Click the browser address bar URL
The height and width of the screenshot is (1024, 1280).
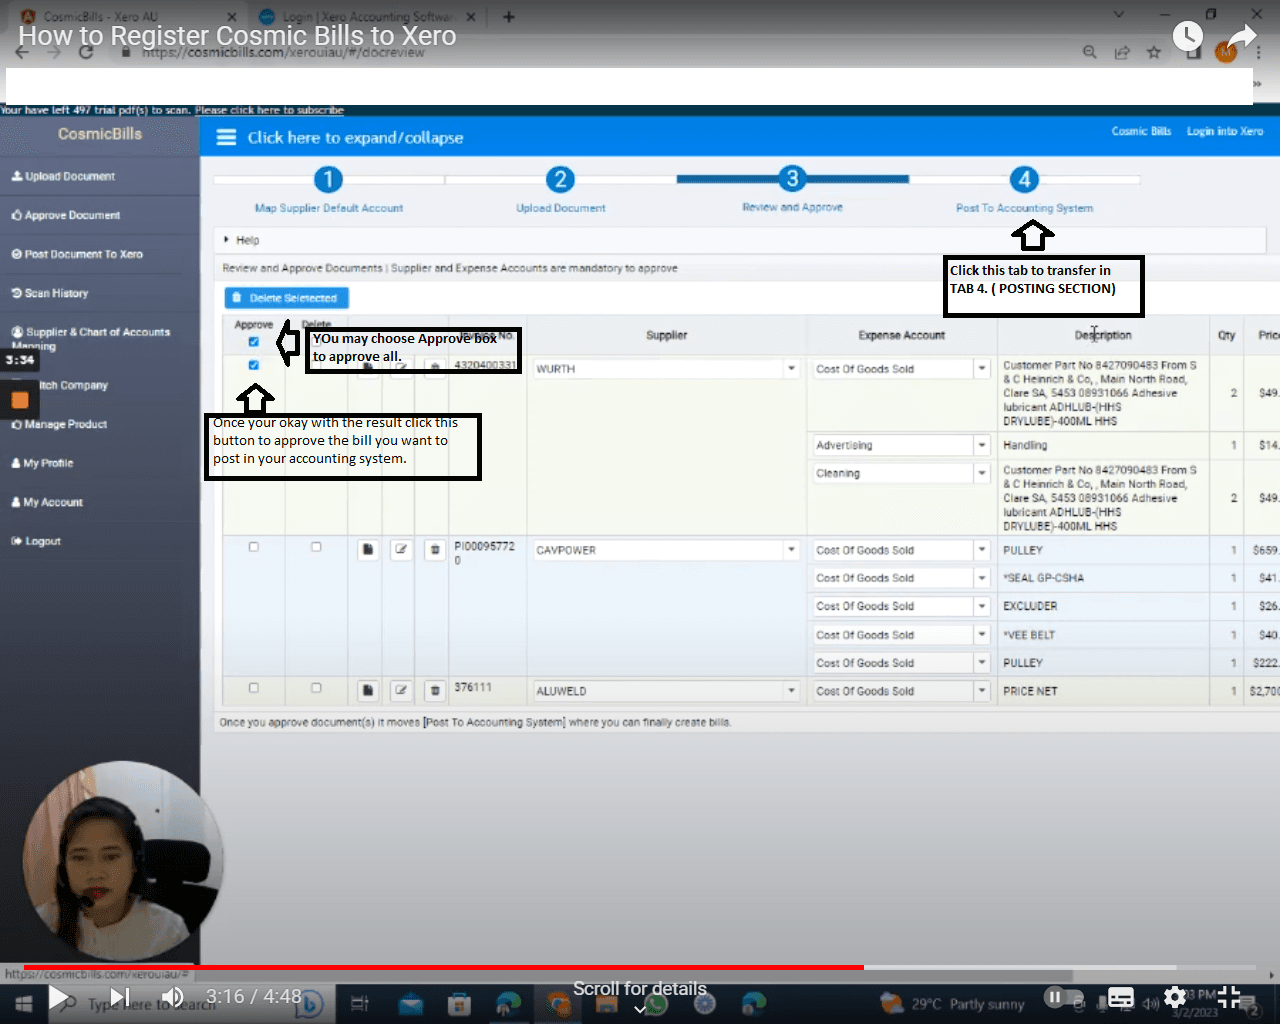click(283, 52)
